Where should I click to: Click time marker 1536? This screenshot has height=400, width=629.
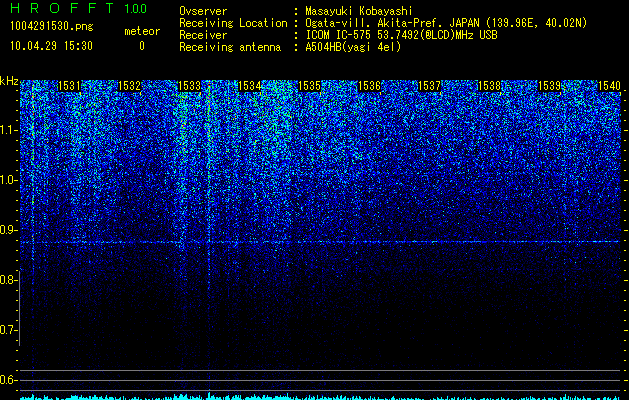369,86
